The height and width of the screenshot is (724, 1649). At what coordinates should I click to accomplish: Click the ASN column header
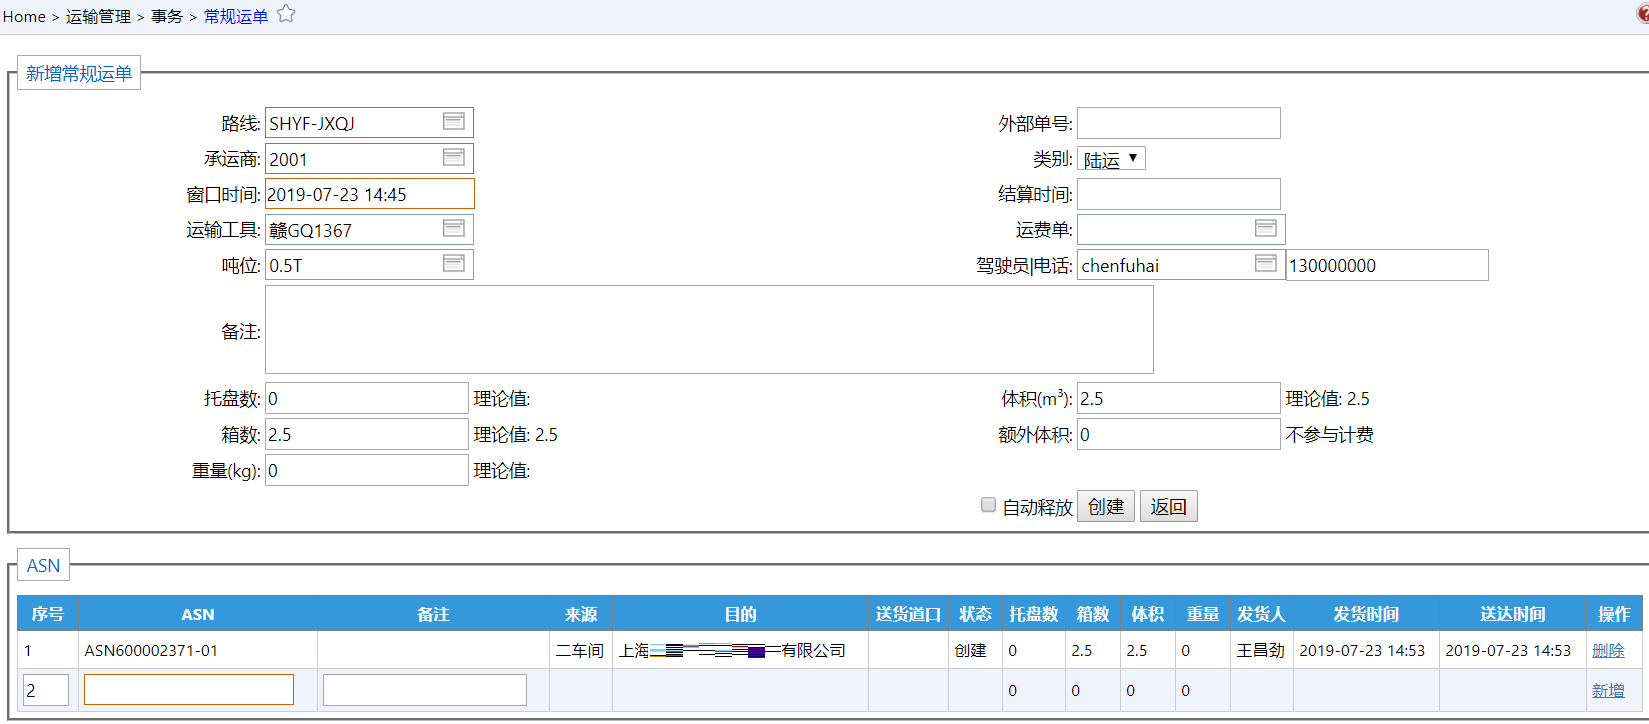click(198, 614)
